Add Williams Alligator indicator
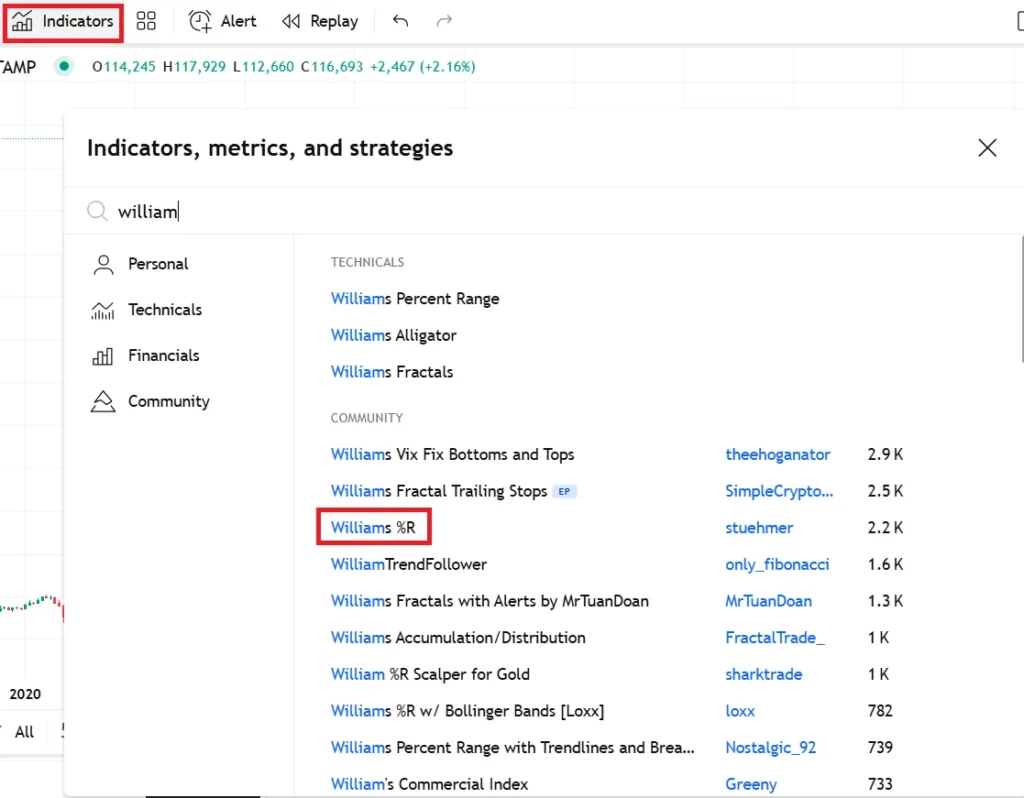Viewport: 1024px width, 798px height. (x=393, y=335)
